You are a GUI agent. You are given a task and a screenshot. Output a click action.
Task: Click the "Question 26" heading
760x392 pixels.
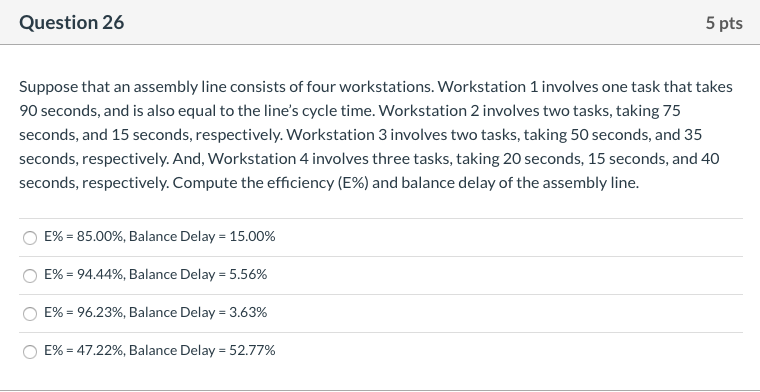pos(72,22)
